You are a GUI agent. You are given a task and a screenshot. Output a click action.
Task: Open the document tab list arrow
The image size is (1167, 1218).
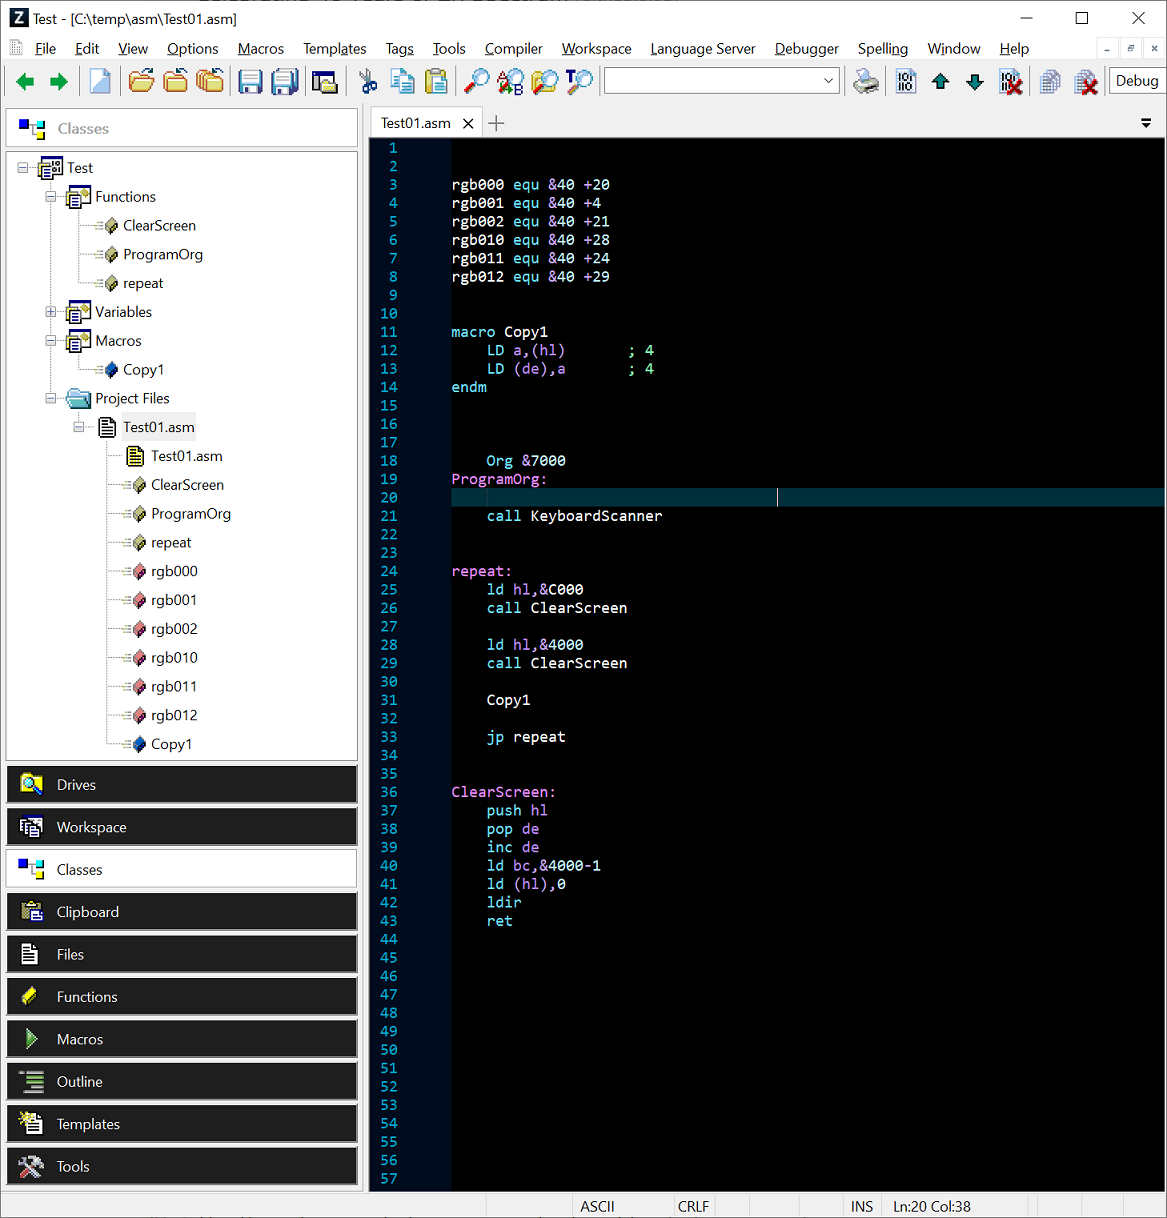click(x=1146, y=123)
